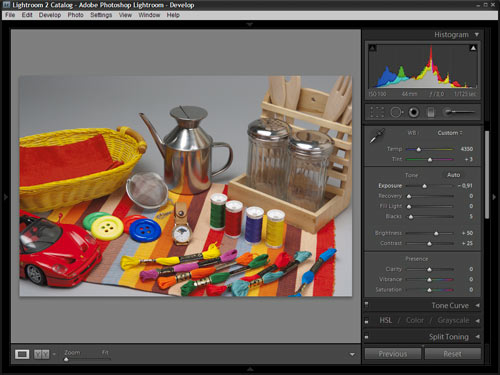Viewport: 500px width, 375px height.
Task: Open the File menu
Action: [10, 15]
